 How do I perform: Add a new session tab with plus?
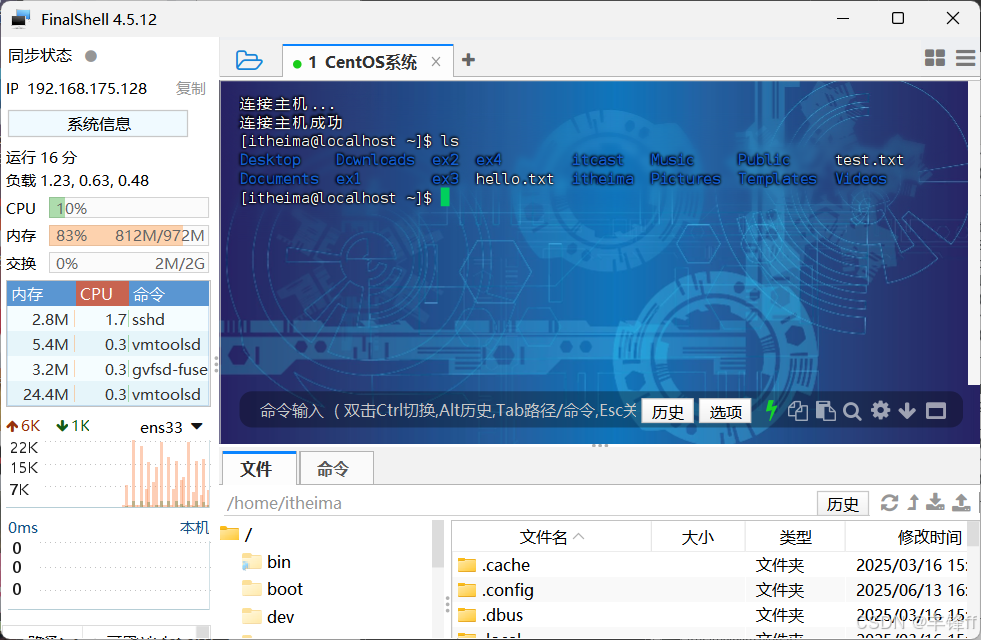click(468, 60)
